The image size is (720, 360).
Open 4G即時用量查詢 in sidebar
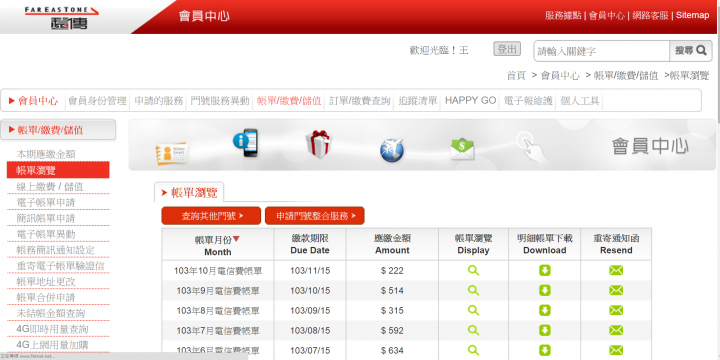tap(52, 329)
